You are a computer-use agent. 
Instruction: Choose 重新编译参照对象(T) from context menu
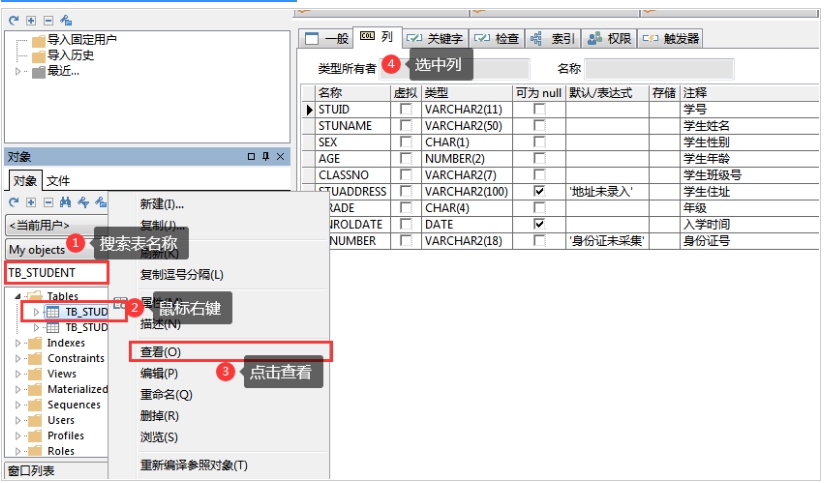click(194, 466)
